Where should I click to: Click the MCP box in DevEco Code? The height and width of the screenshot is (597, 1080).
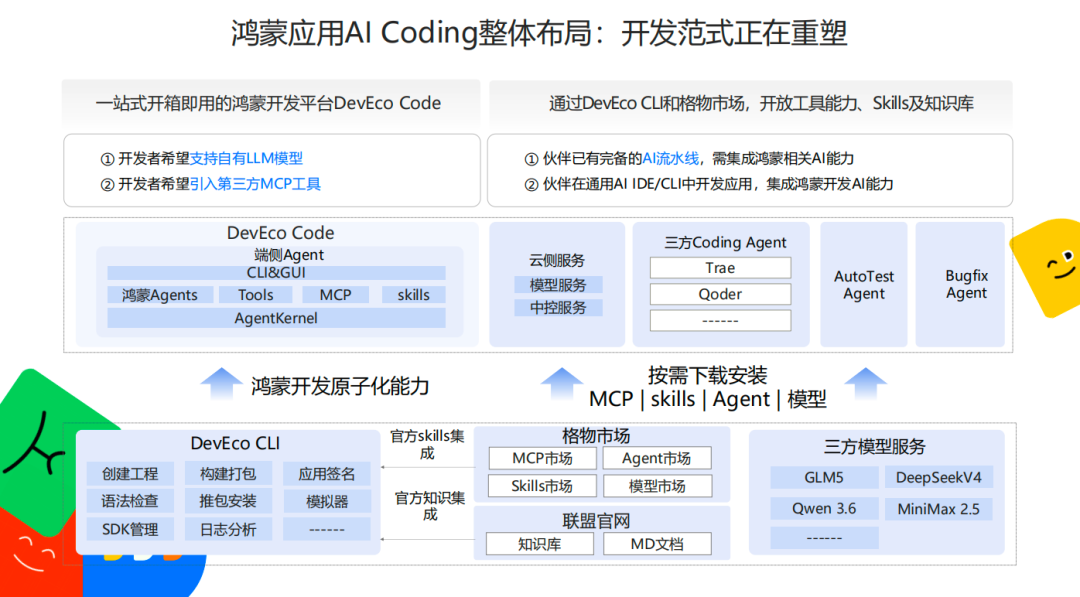pos(335,295)
